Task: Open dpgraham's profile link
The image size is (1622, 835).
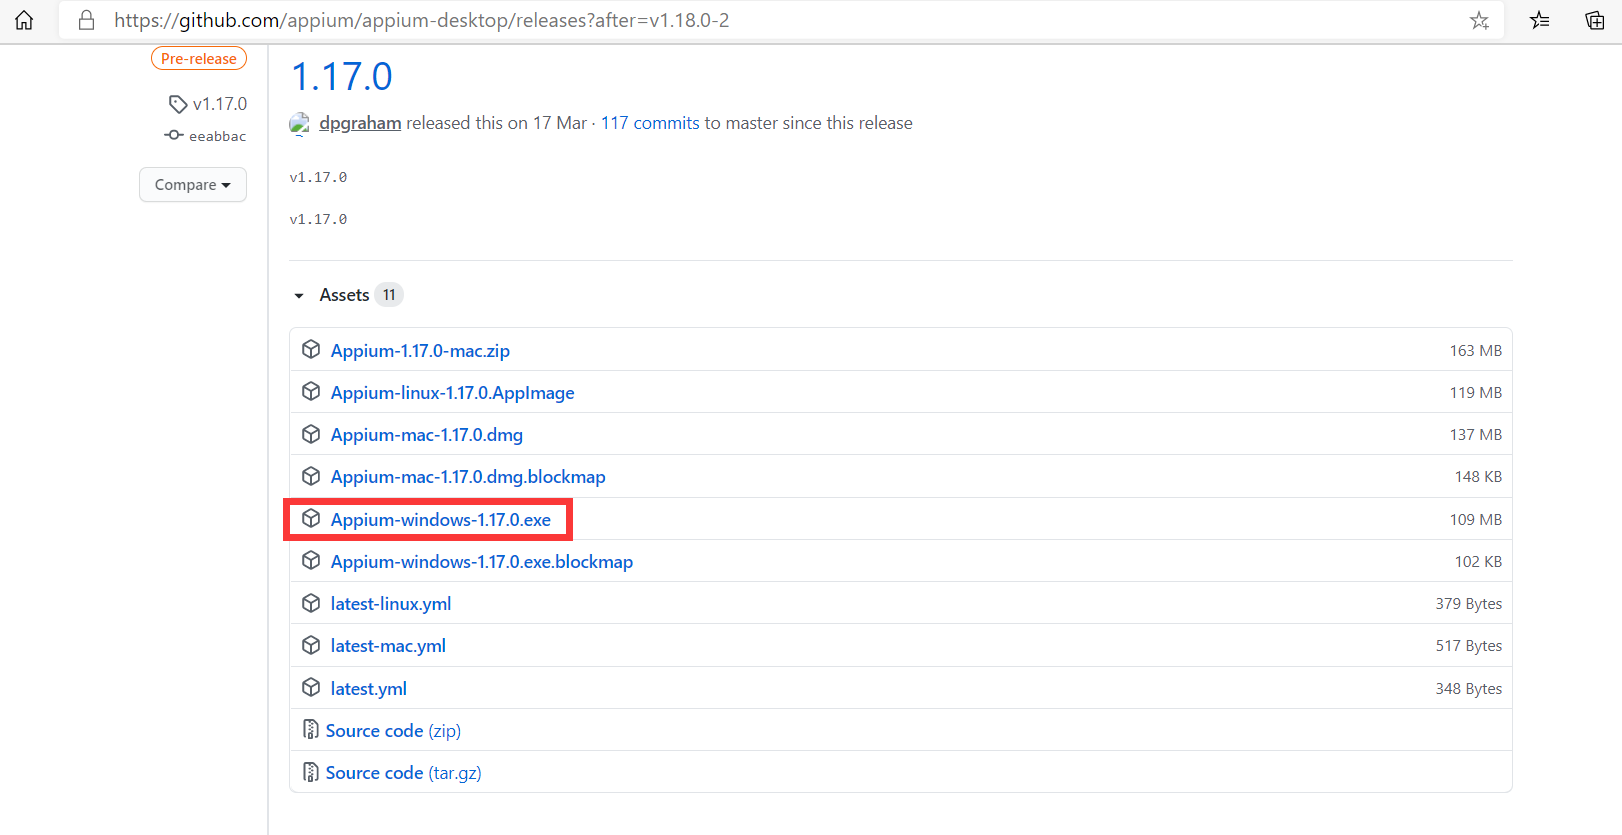Action: 360,123
